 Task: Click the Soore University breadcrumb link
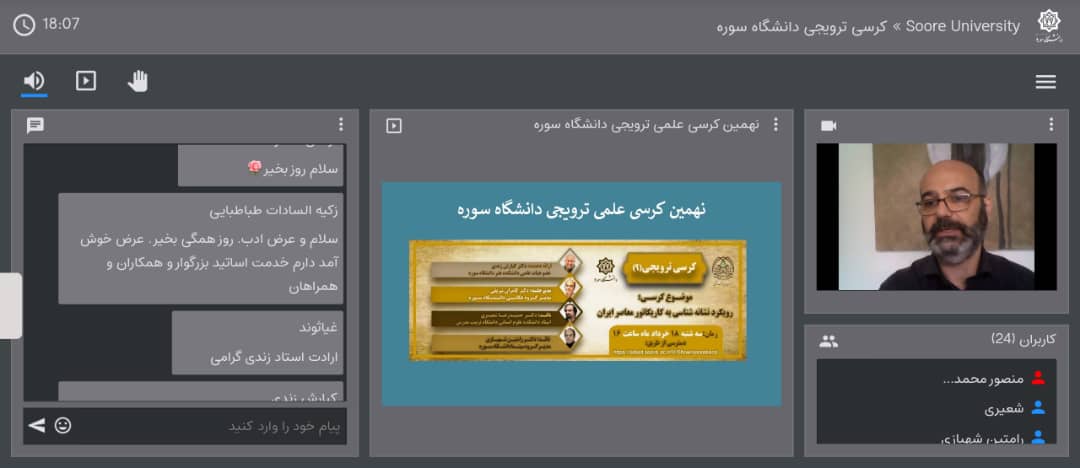pos(963,26)
